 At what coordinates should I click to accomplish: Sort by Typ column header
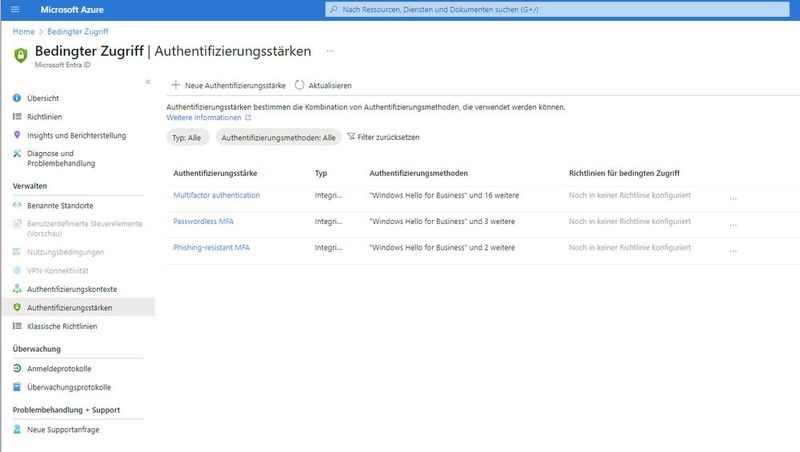(x=321, y=173)
